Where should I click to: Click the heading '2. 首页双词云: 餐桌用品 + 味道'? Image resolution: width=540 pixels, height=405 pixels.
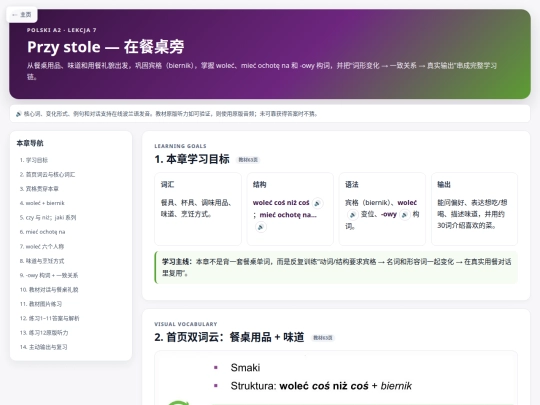(x=229, y=337)
